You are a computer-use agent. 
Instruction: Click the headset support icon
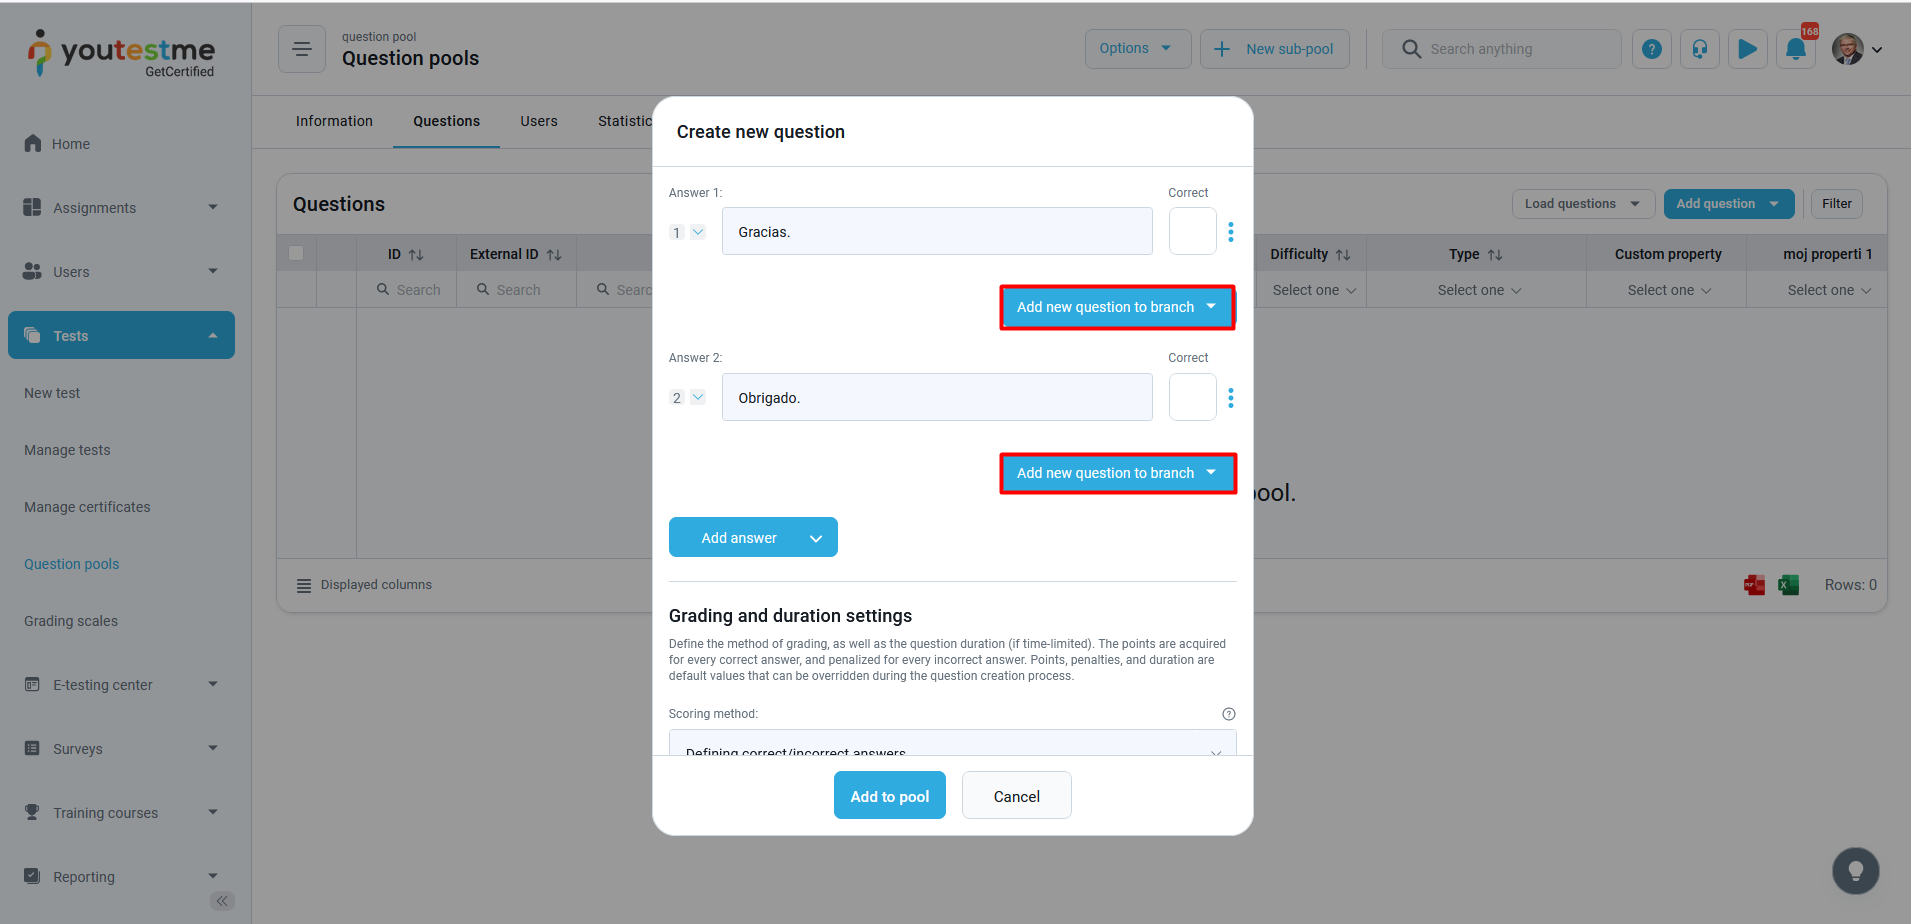coord(1699,49)
